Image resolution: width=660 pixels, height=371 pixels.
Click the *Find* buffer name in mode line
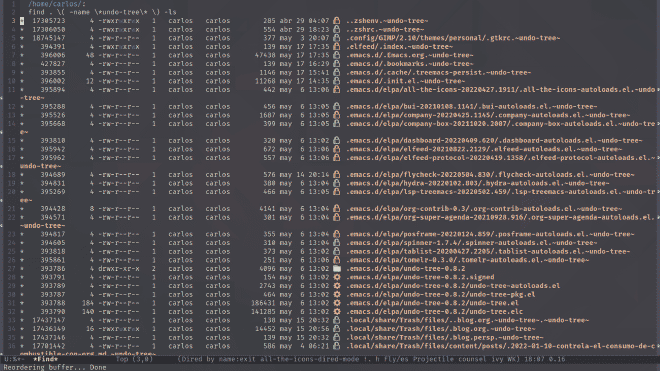[x=45, y=359]
